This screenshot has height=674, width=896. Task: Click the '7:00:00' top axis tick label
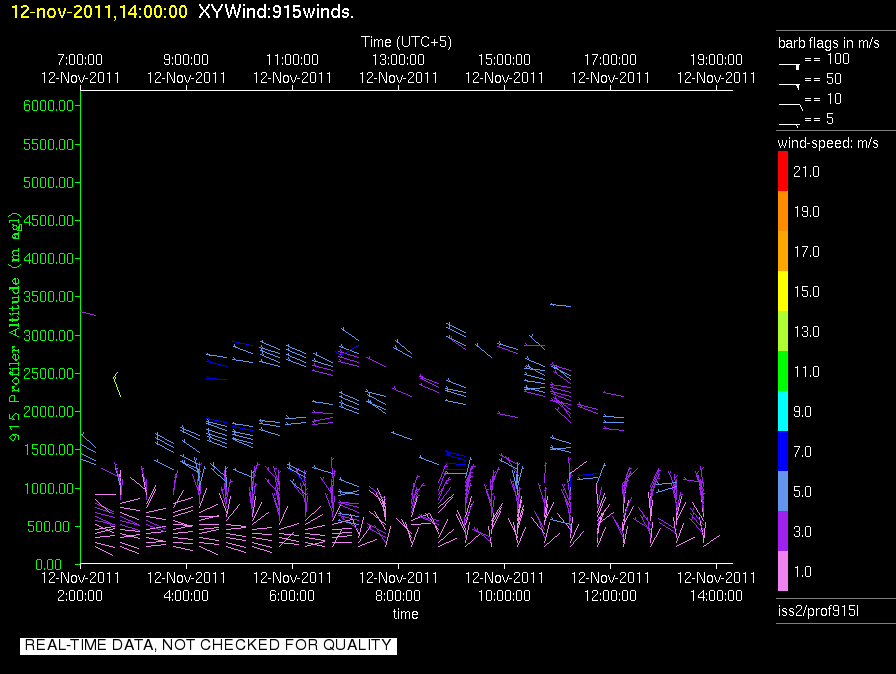[x=80, y=60]
